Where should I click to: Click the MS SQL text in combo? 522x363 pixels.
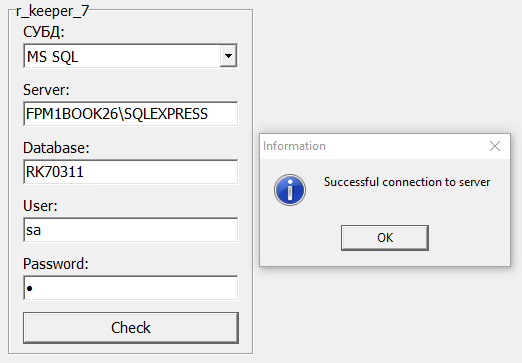coord(53,57)
